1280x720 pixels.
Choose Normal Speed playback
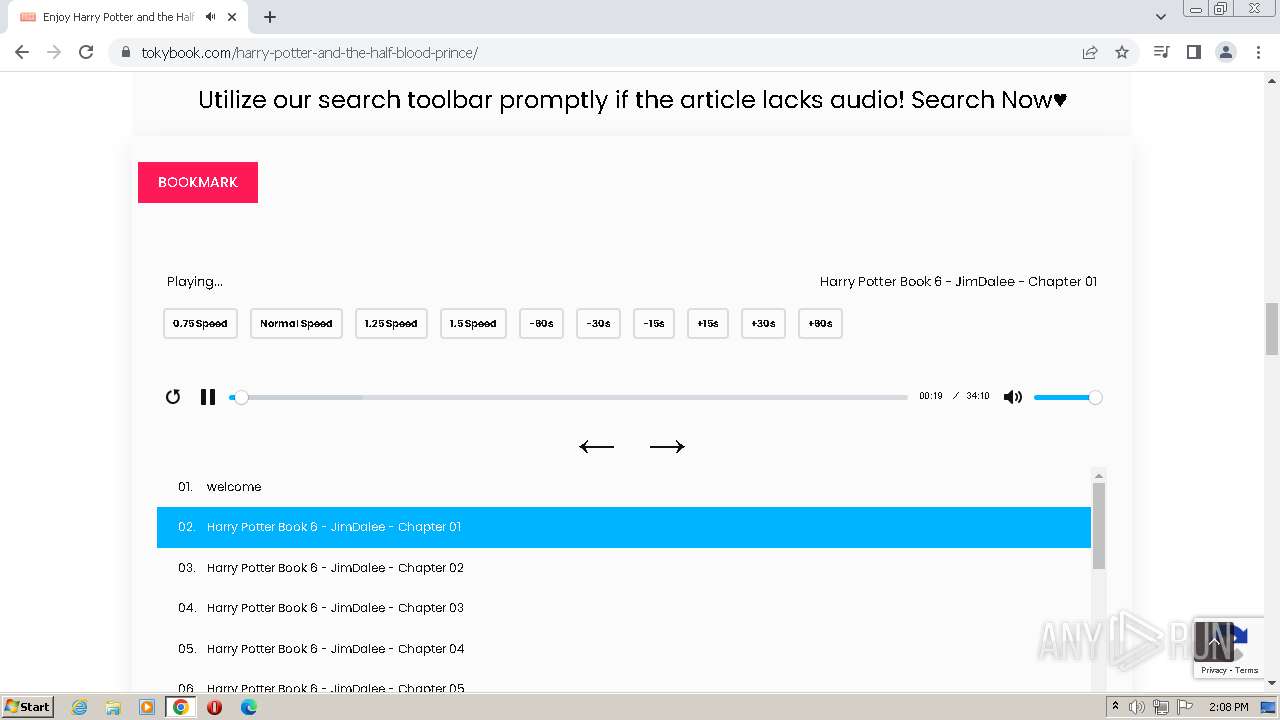coord(296,323)
